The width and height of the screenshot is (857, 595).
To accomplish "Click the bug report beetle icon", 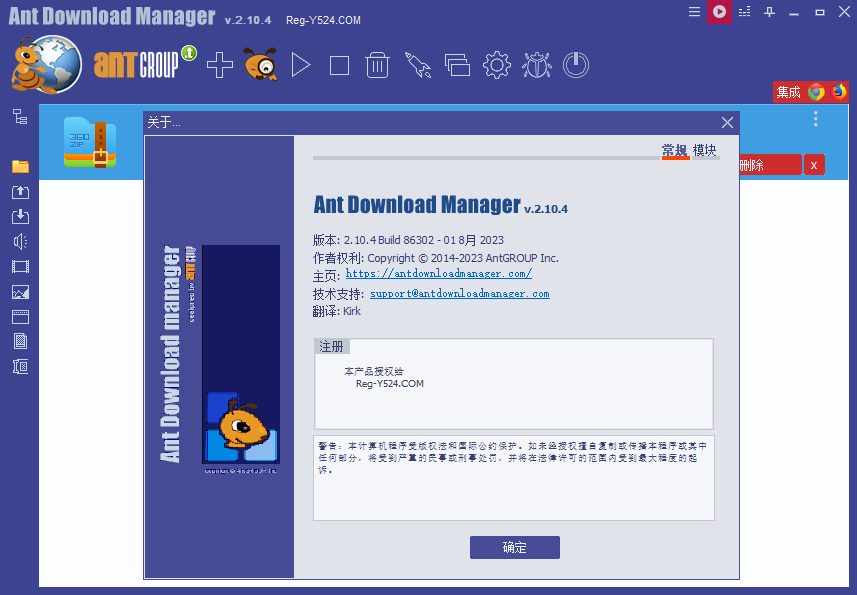I will 537,65.
